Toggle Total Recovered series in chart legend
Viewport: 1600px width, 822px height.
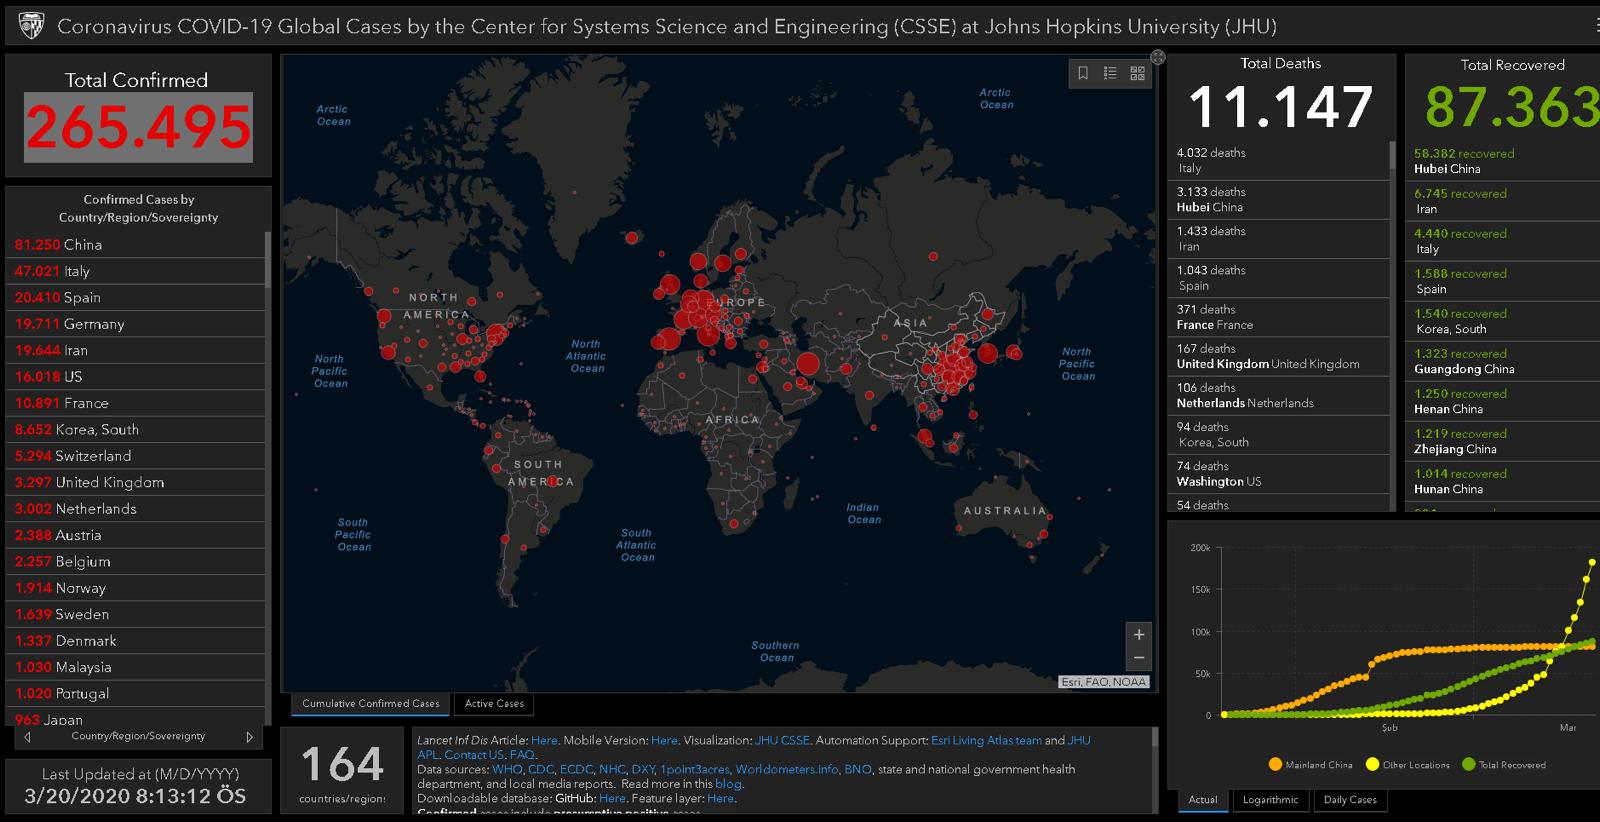[1503, 765]
